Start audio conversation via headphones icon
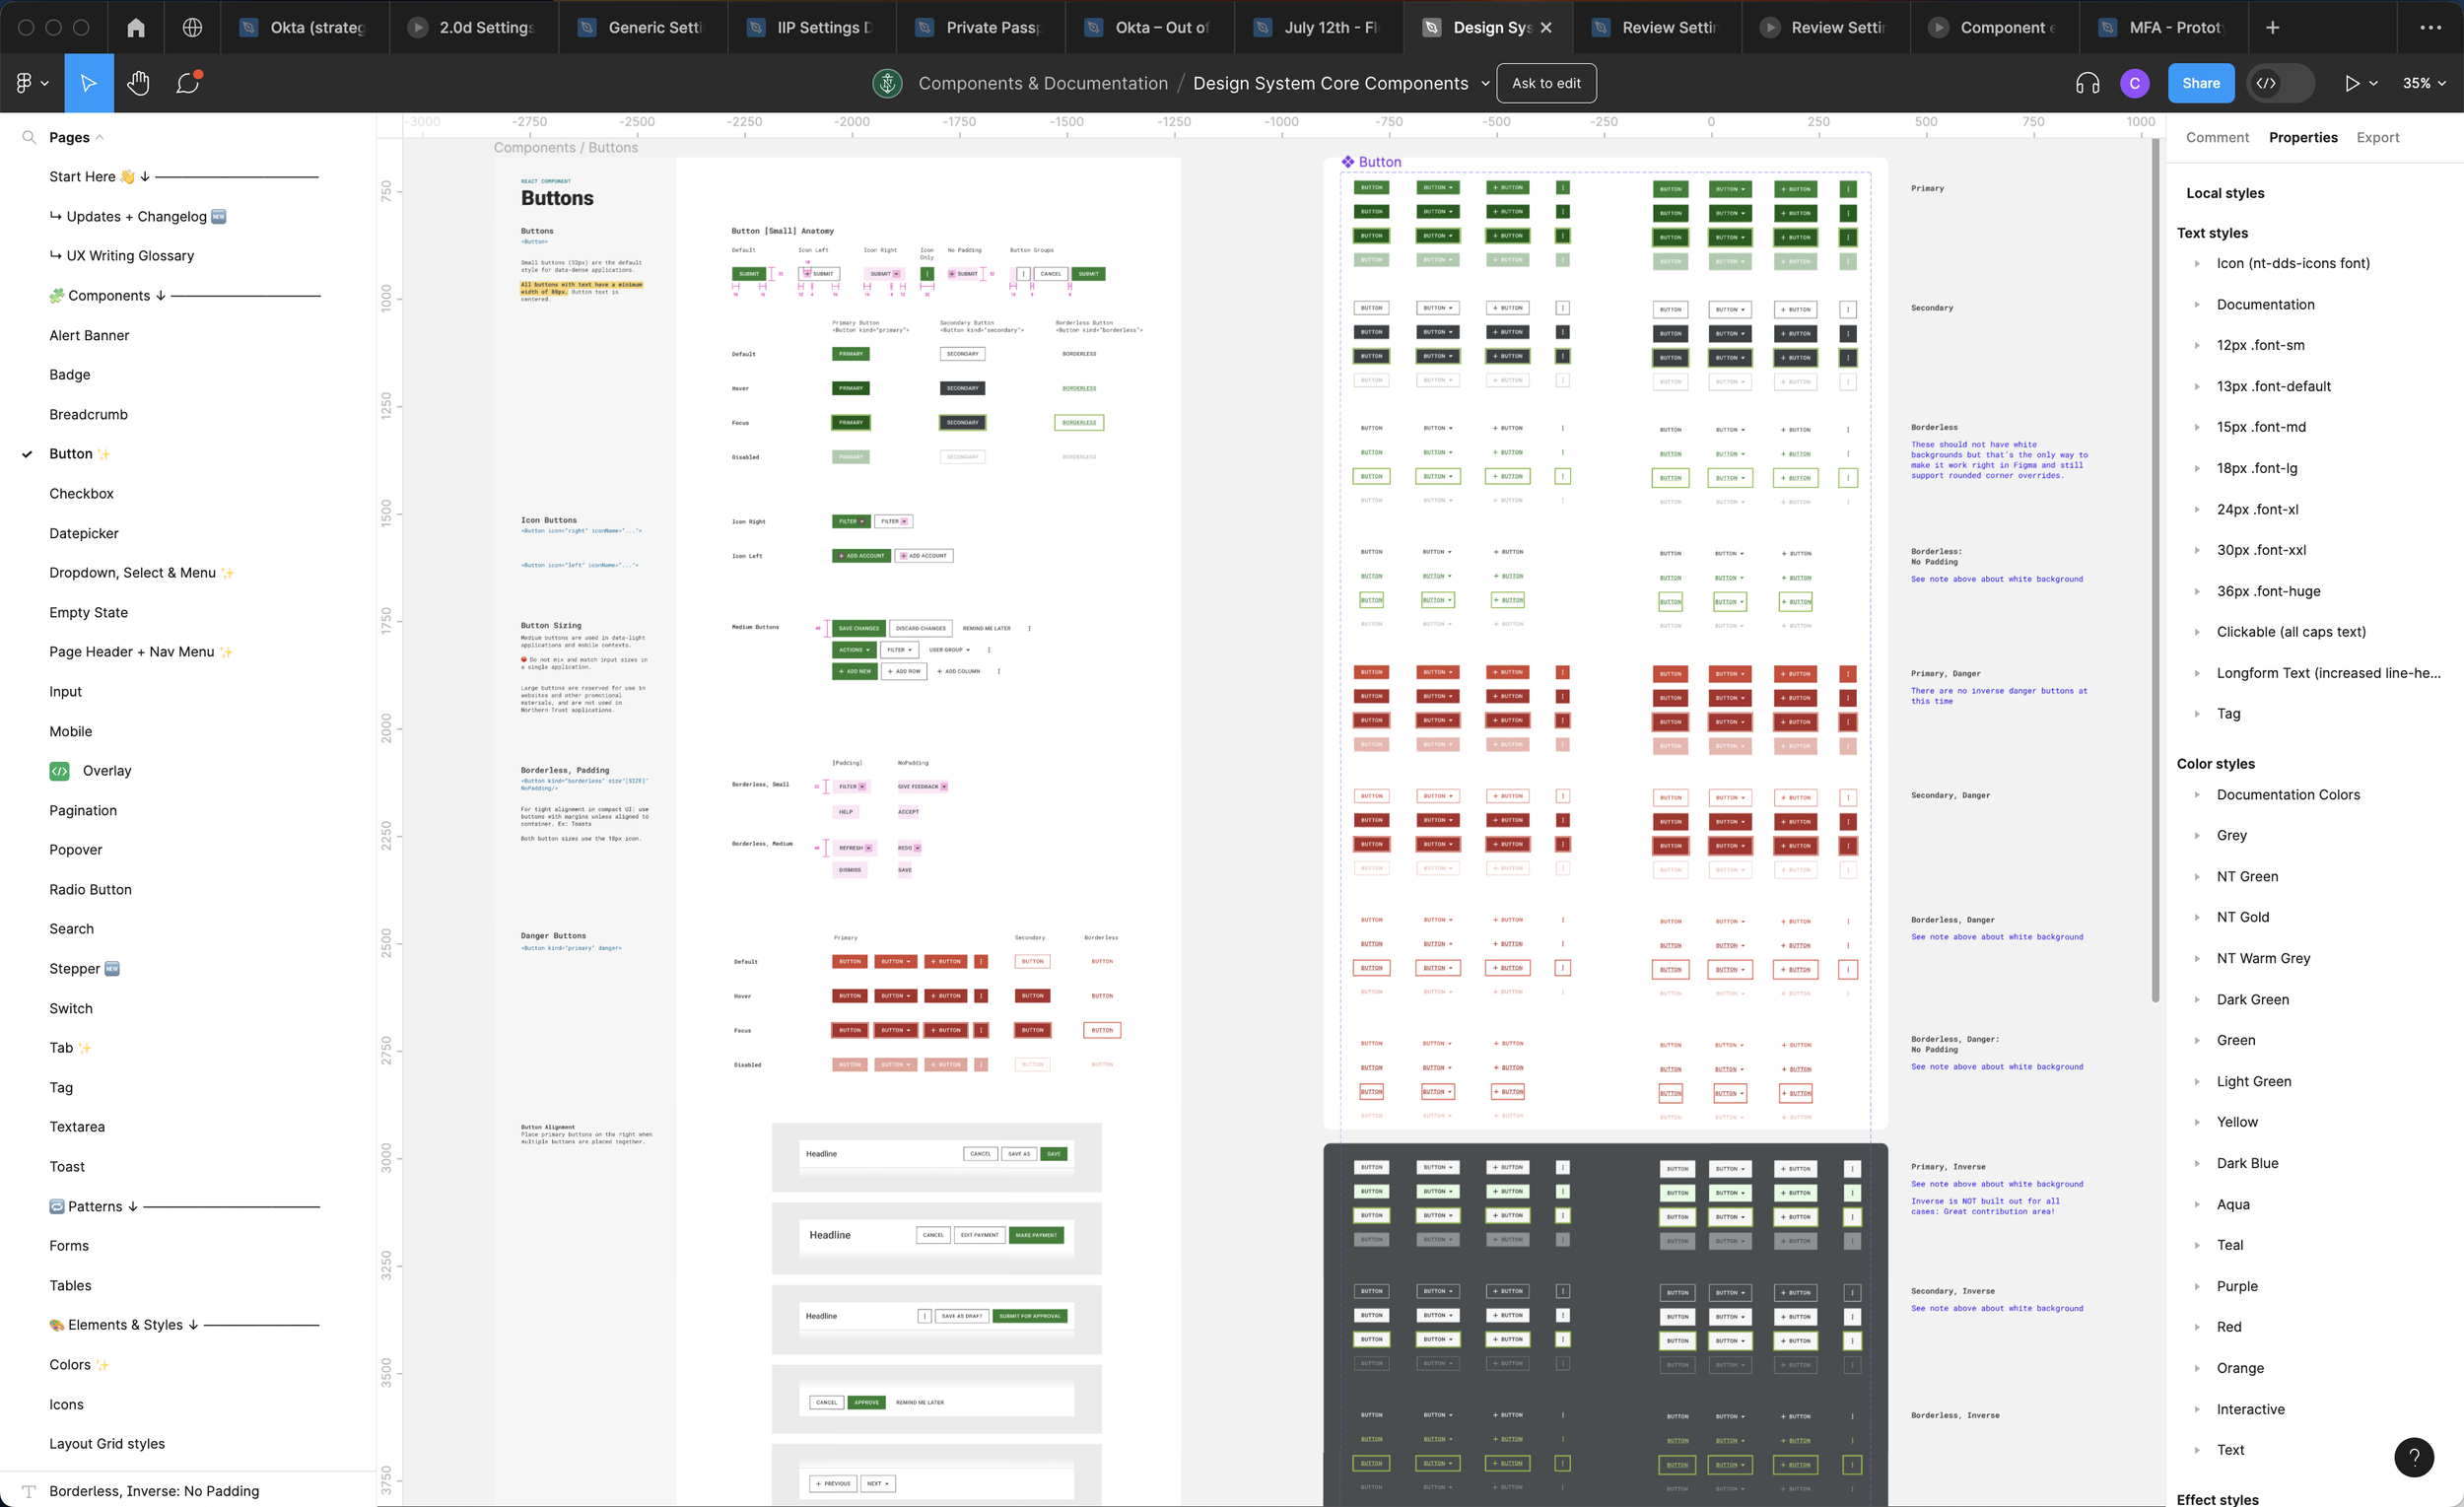 [2087, 83]
